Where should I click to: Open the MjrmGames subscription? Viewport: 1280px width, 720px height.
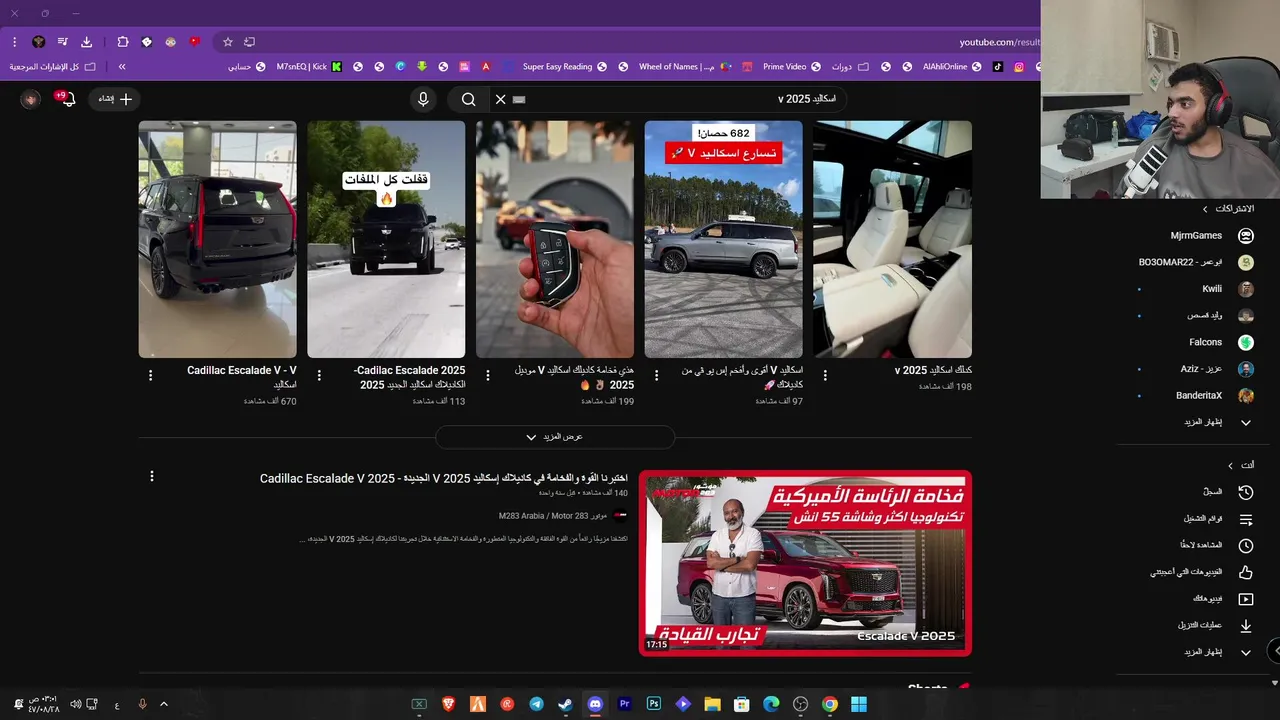[1212, 236]
